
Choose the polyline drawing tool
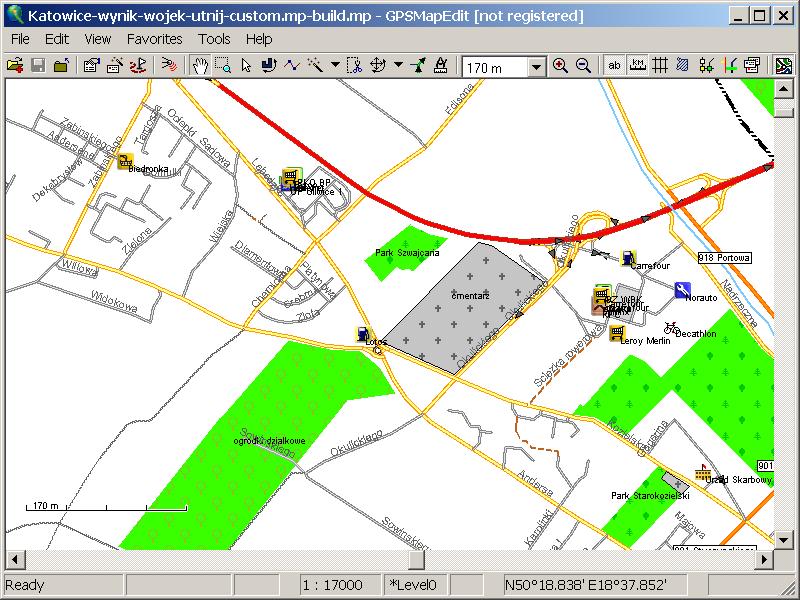click(x=291, y=66)
